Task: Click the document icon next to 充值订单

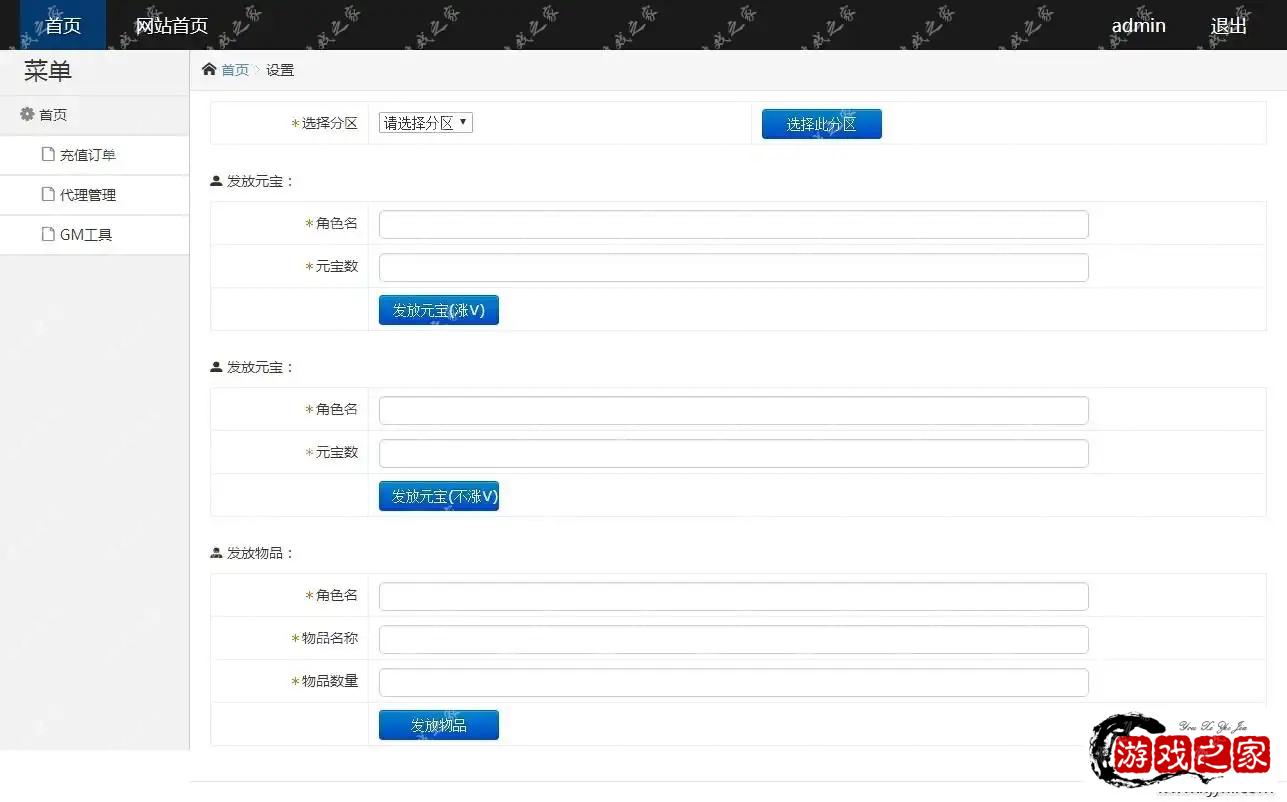Action: click(48, 154)
